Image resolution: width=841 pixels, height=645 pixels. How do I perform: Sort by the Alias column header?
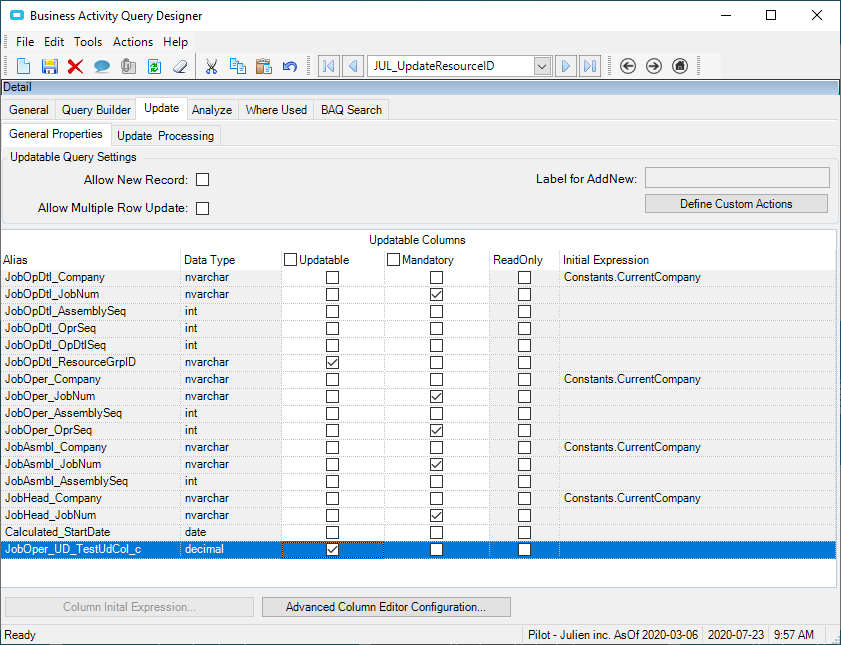click(x=91, y=260)
